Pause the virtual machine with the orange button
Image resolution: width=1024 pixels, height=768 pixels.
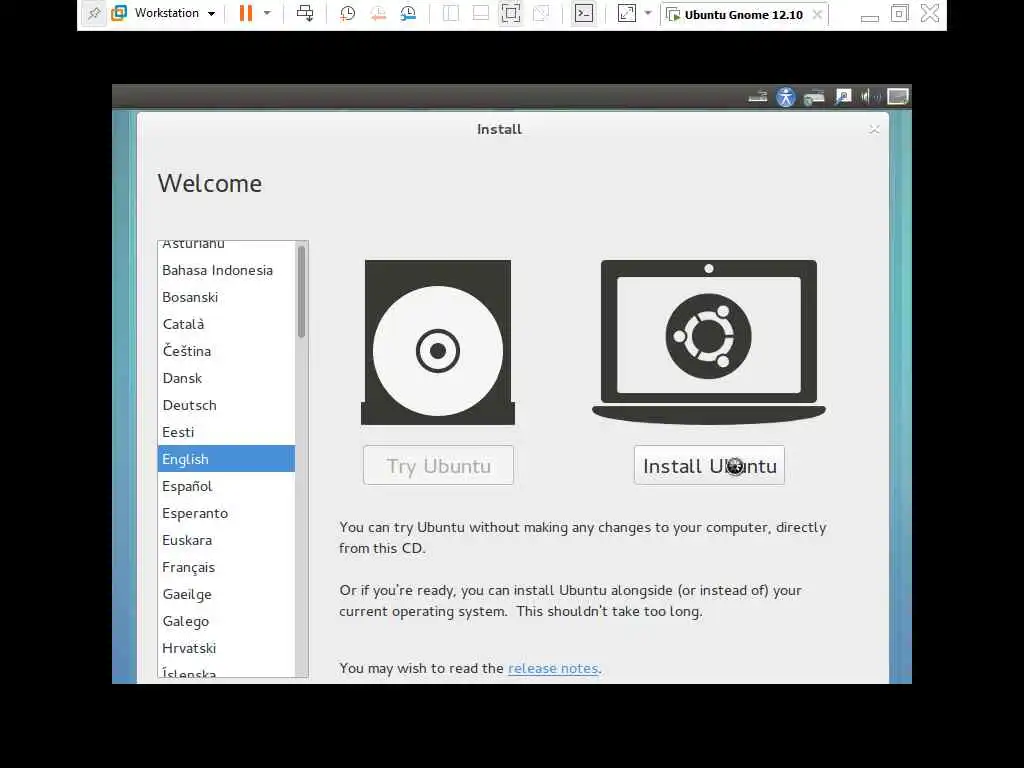[x=246, y=13]
